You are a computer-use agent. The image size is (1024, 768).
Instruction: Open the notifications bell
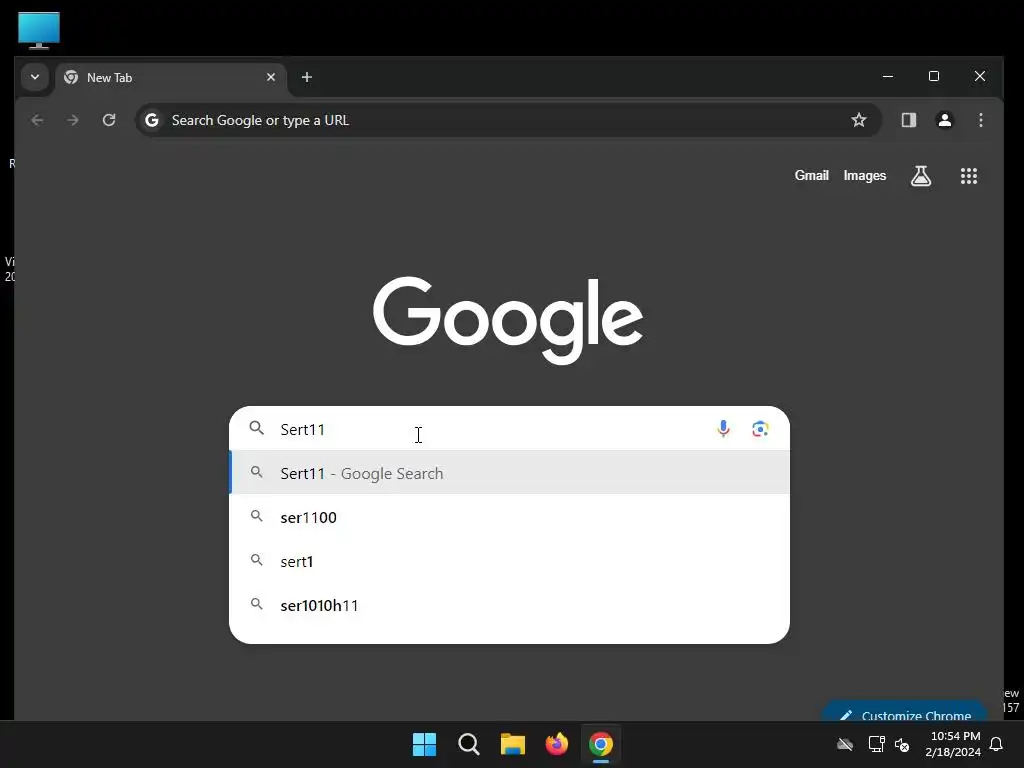[x=997, y=744]
